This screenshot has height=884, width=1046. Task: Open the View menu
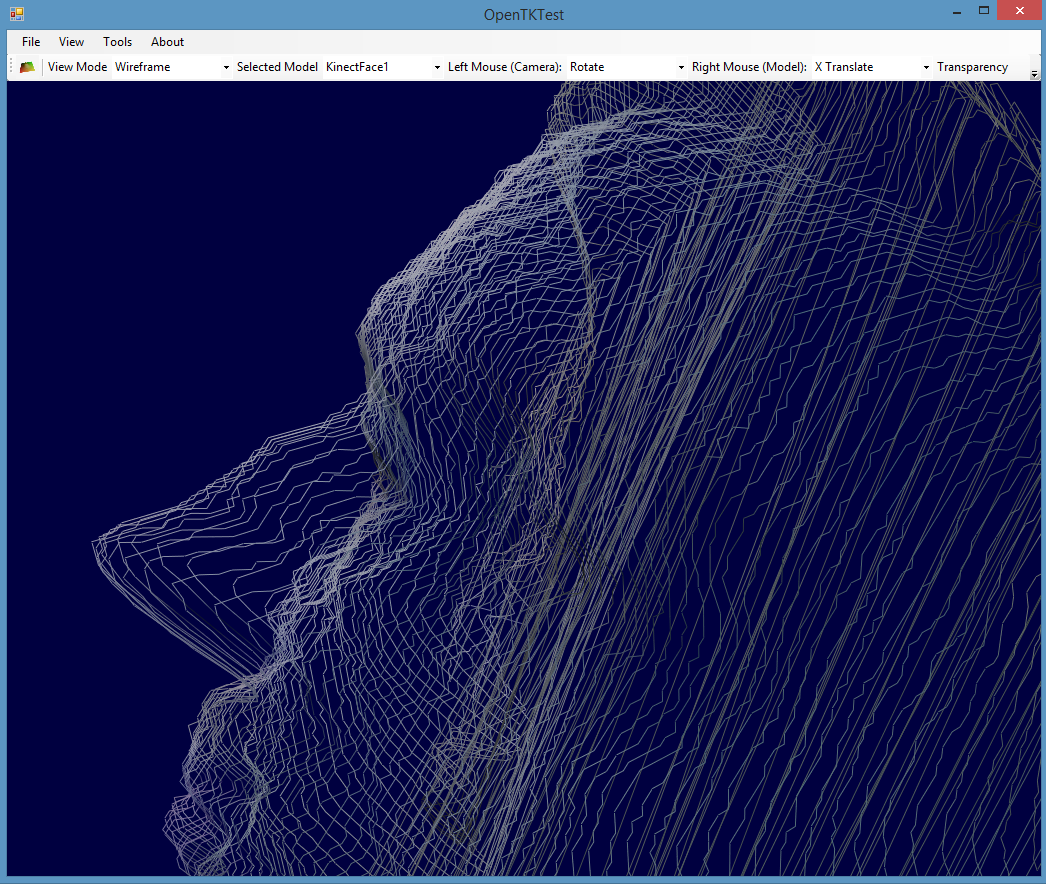click(x=71, y=41)
